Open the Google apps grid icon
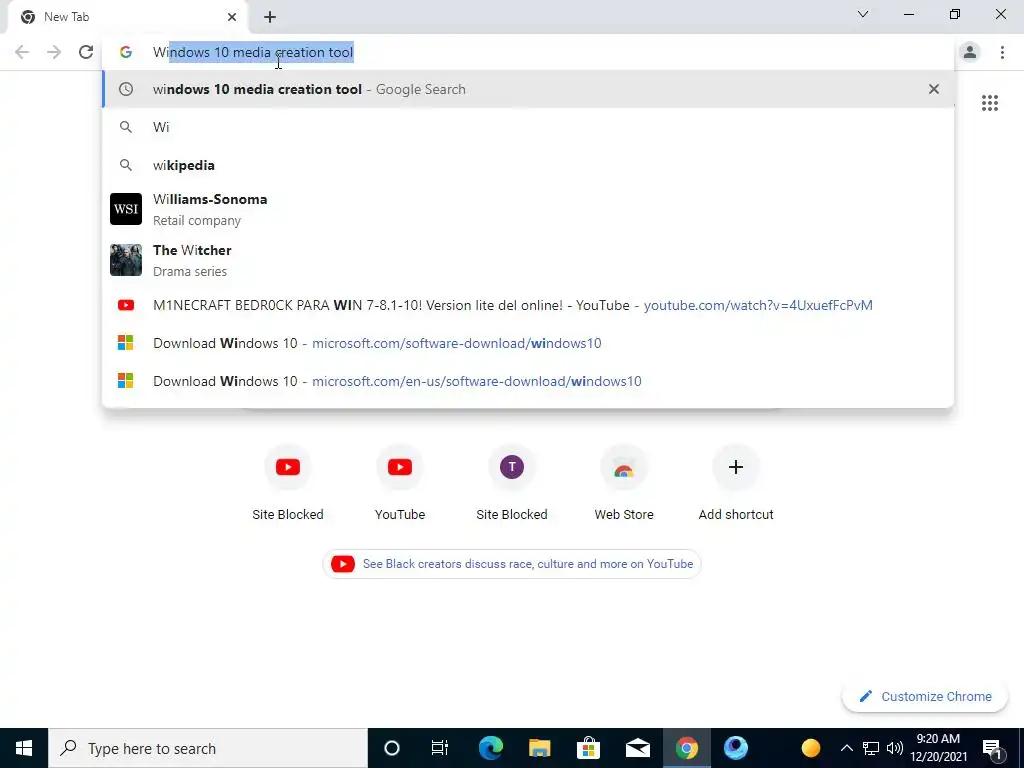1024x768 pixels. [x=990, y=103]
